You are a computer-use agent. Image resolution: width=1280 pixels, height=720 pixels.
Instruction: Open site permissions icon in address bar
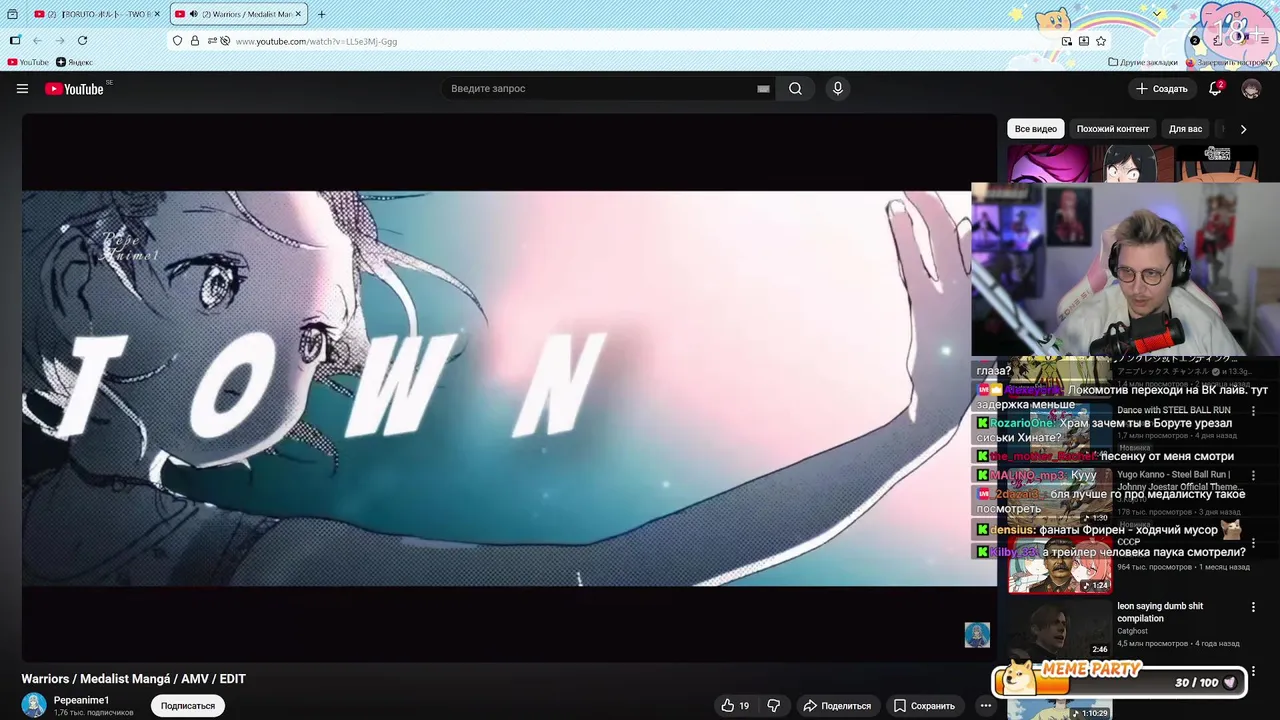click(212, 41)
